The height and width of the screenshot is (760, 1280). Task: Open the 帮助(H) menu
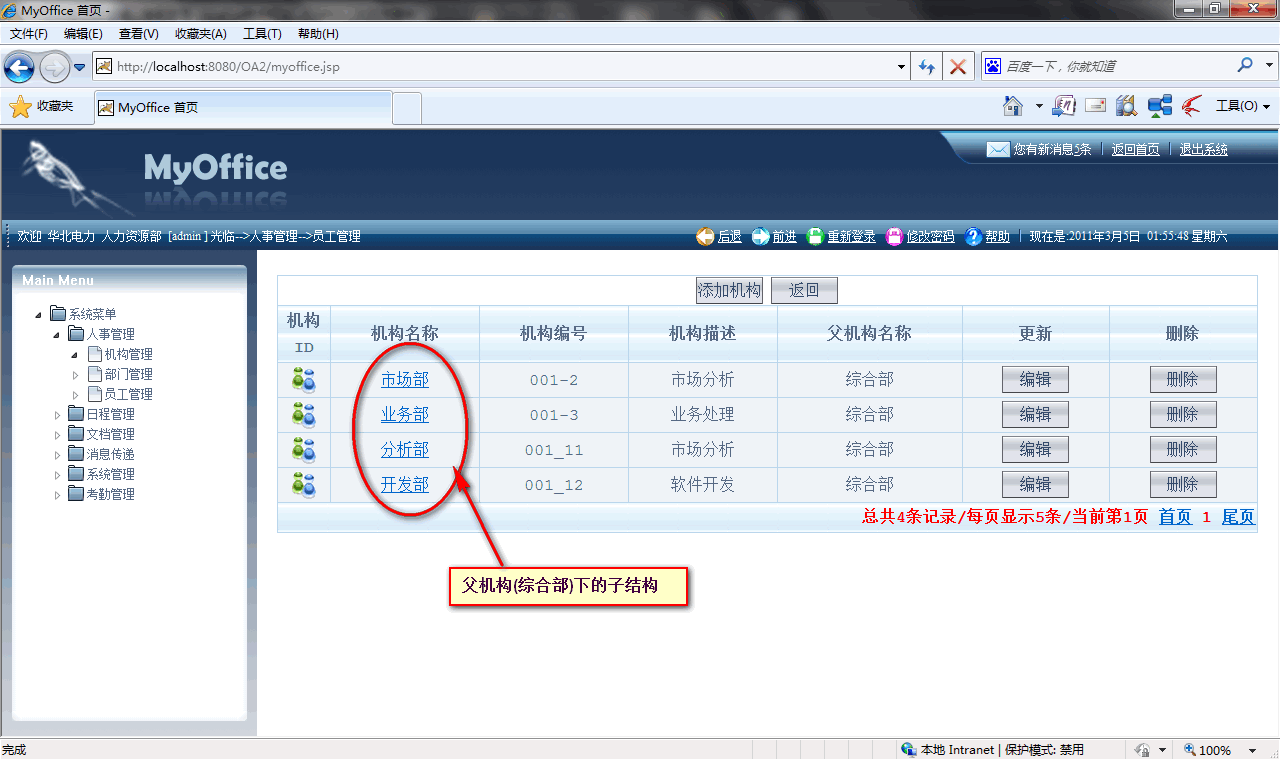coord(319,34)
